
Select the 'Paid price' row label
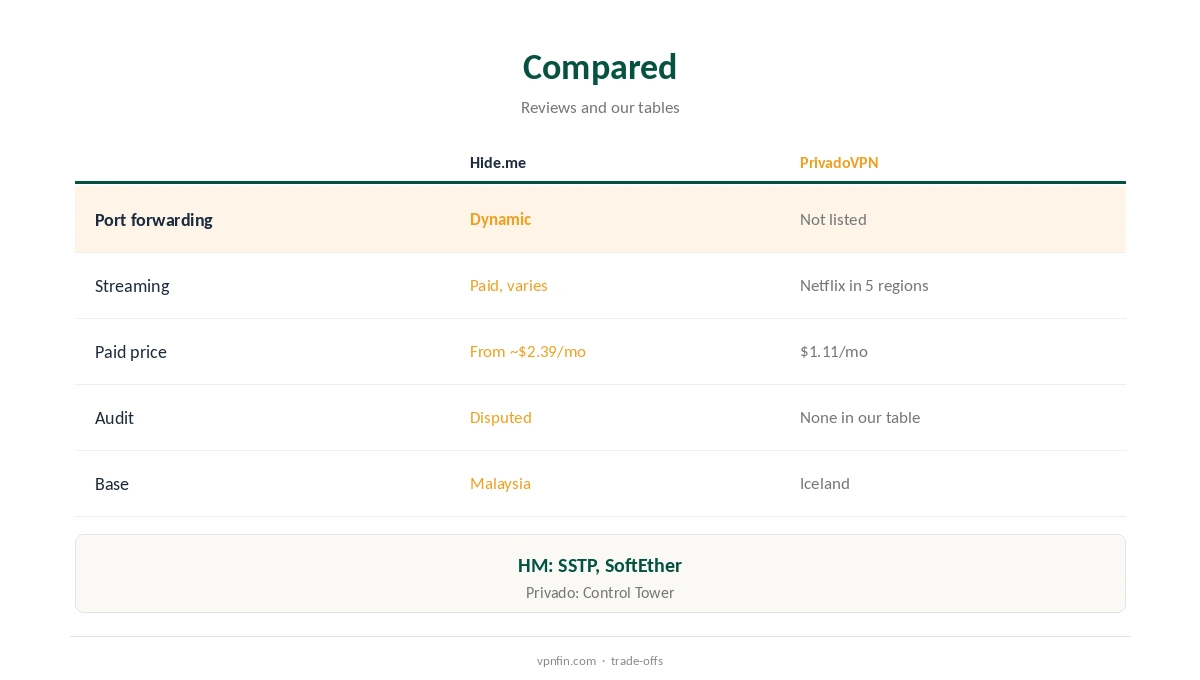[x=131, y=352]
